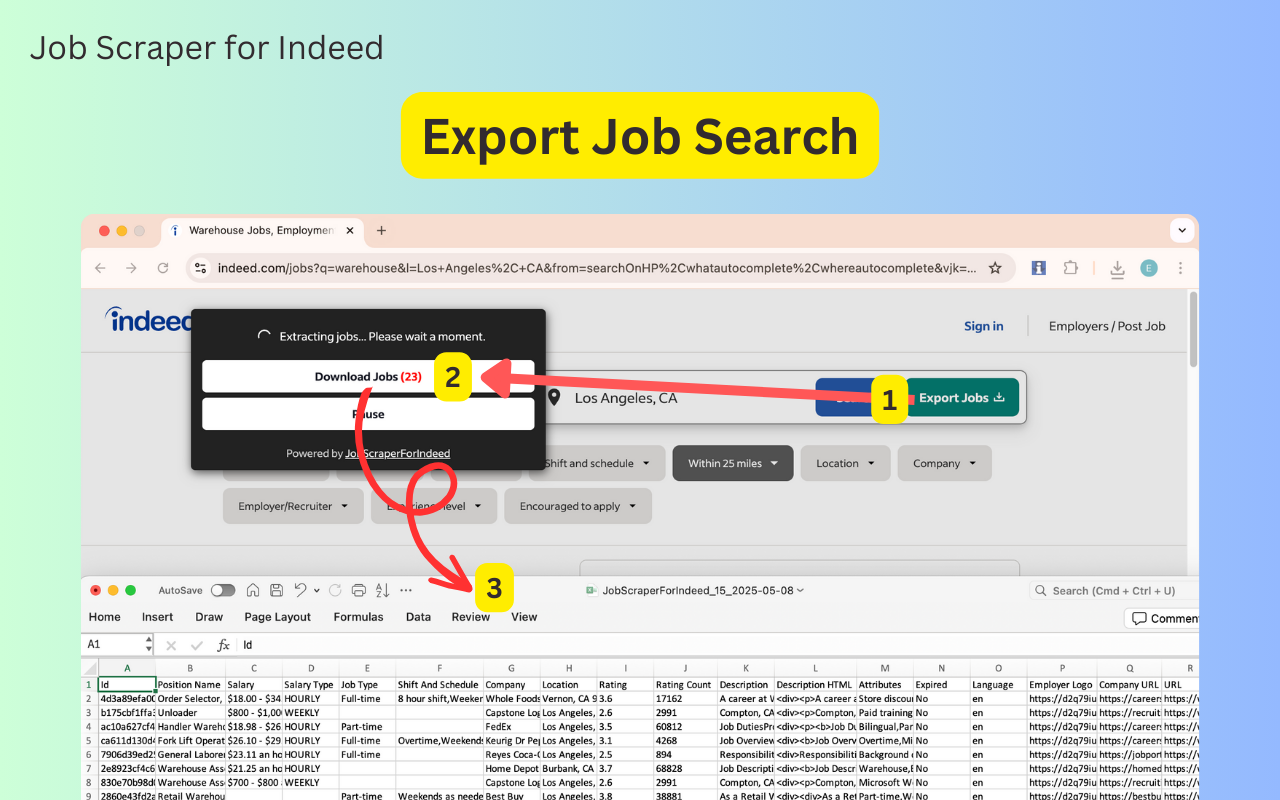Screen dimensions: 1280x800
Task: Click the Excel Comments button
Action: pyautogui.click(x=1162, y=618)
